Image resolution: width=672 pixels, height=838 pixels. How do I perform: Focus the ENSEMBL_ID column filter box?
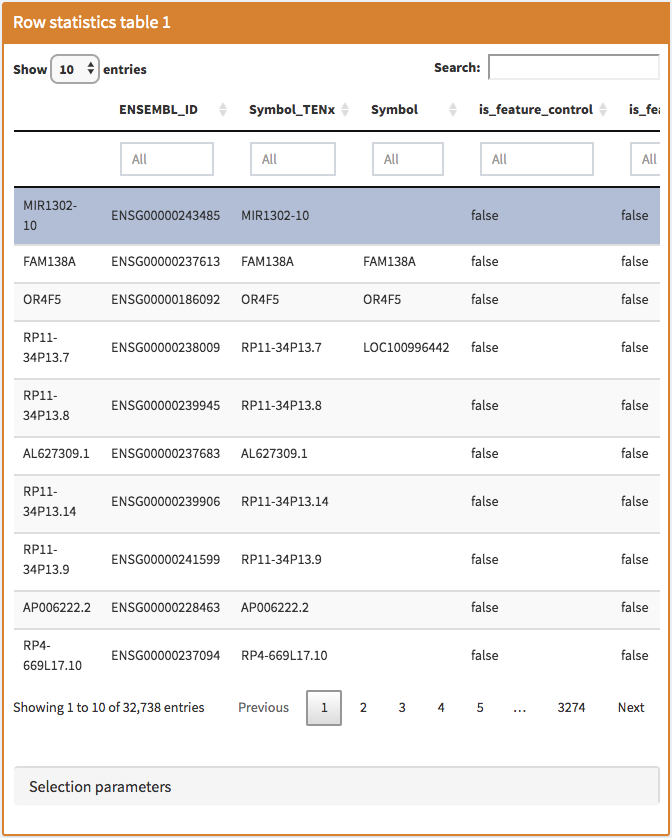click(167, 159)
